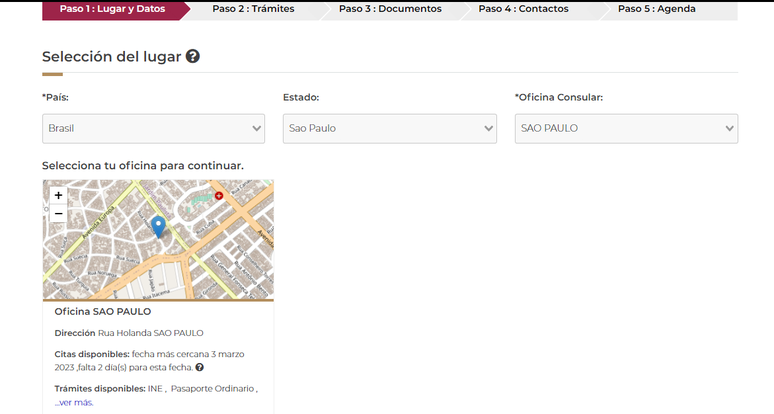774x414 pixels.
Task: Click the ...ver más link
Action: [x=74, y=402]
